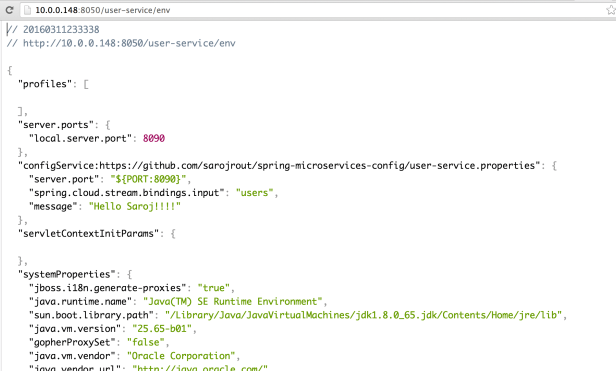Select the "systemProperties" key

click(67, 274)
